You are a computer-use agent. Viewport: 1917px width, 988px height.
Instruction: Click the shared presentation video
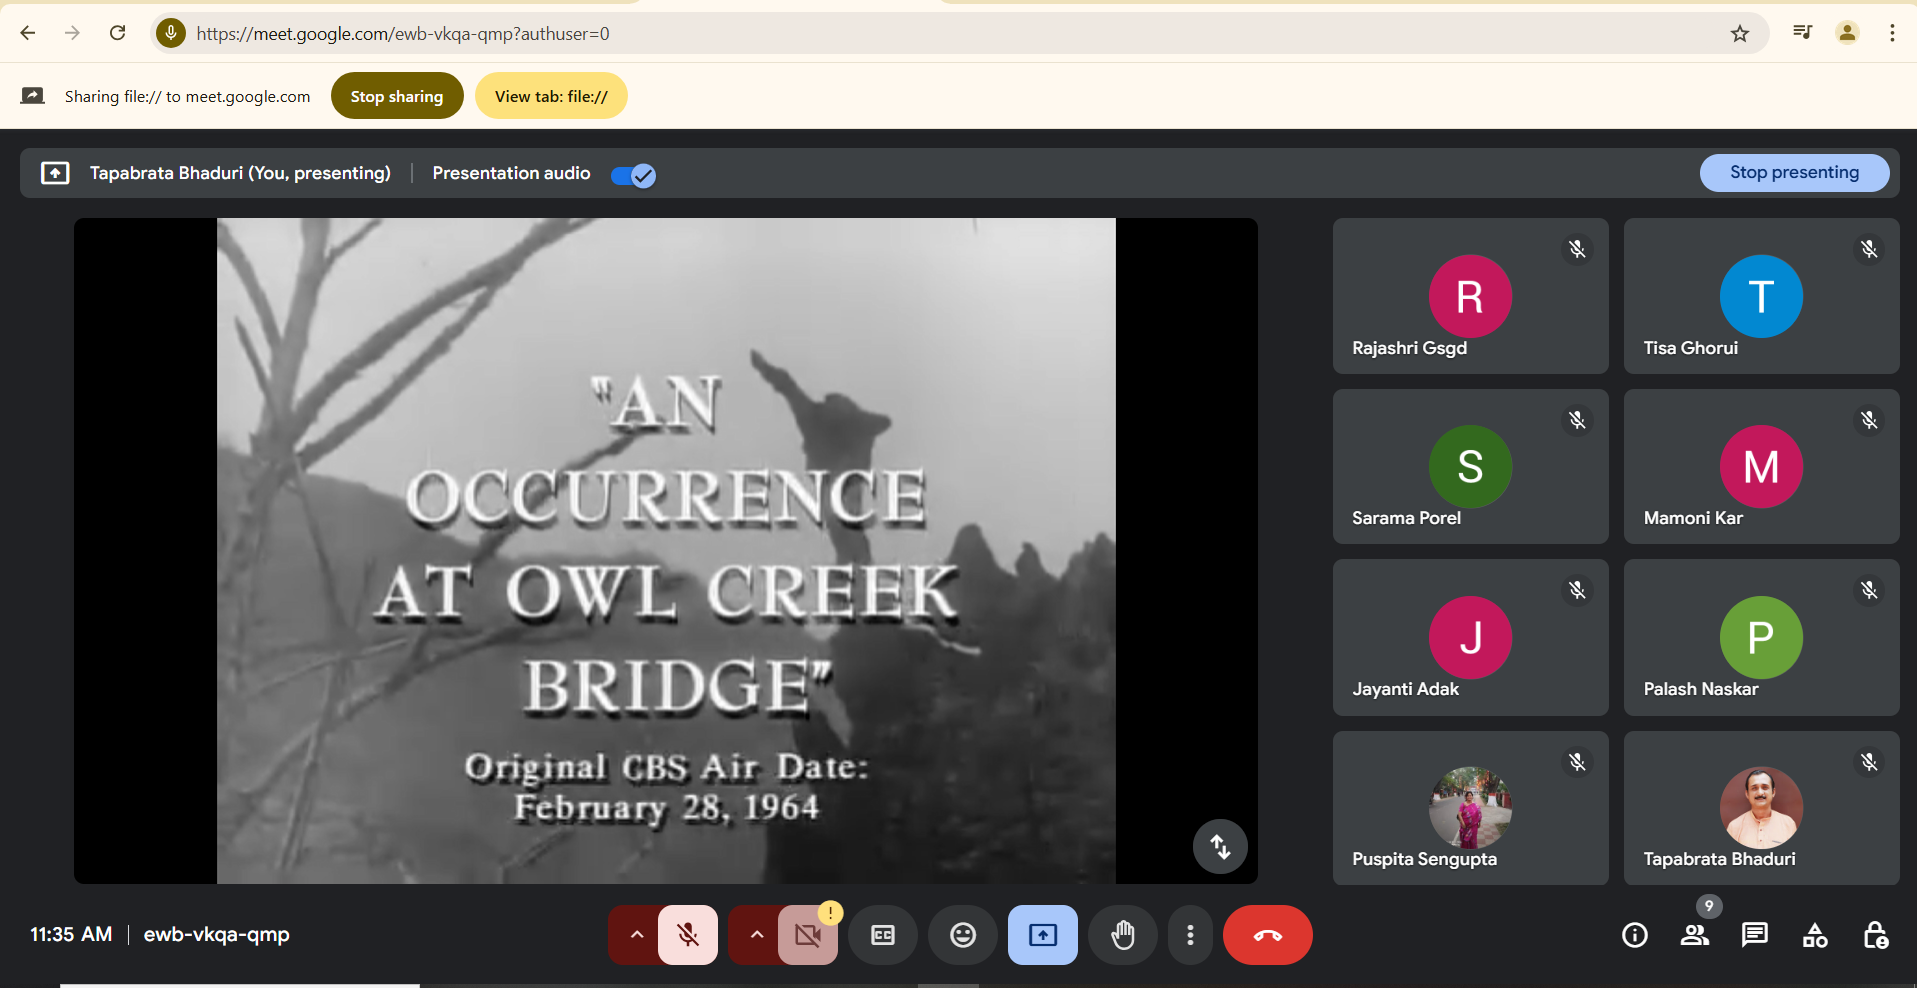point(666,551)
